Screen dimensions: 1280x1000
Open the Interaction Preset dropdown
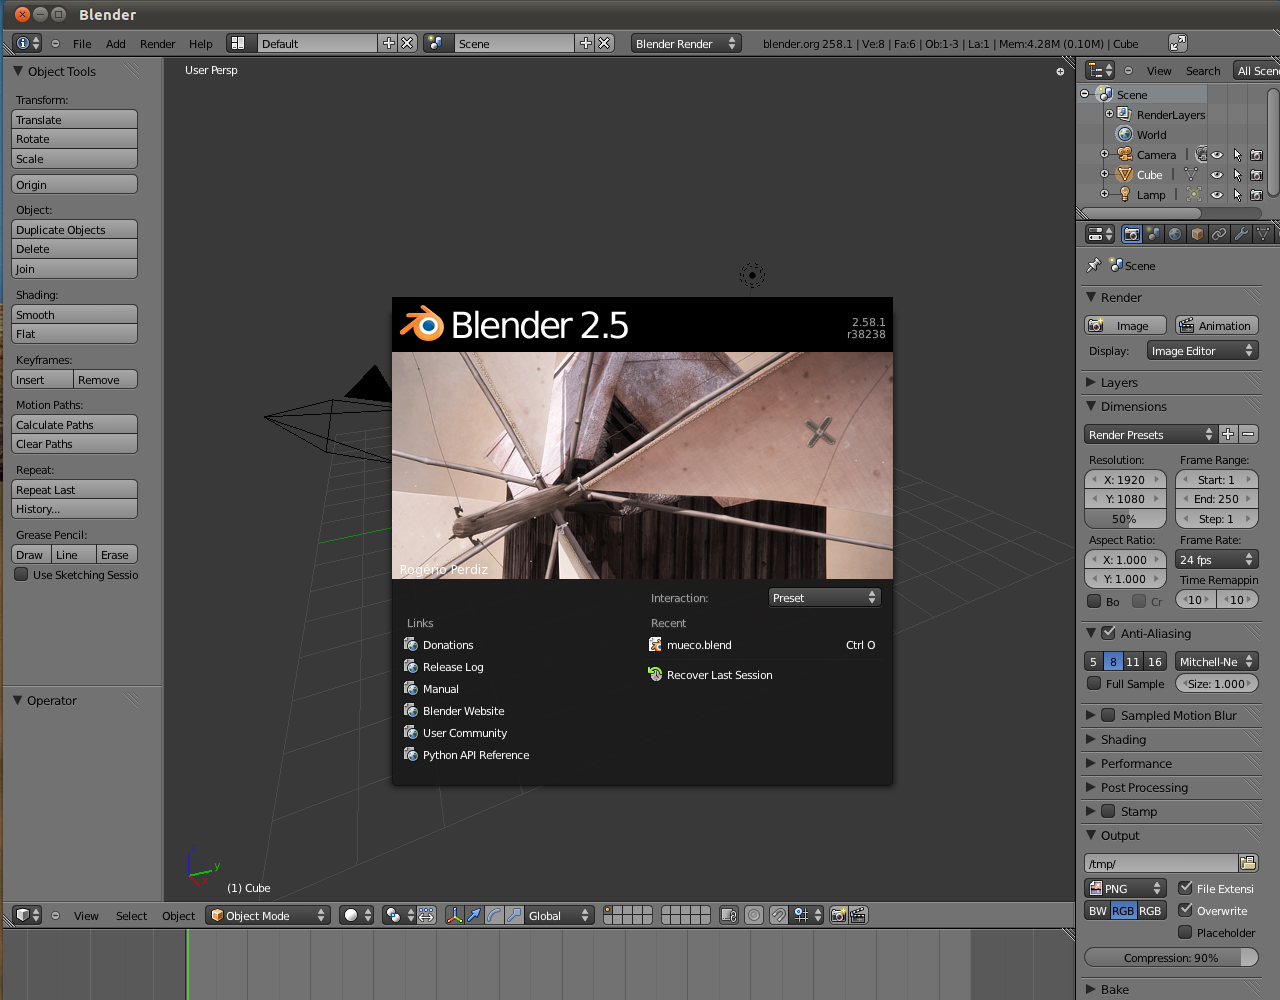click(824, 597)
